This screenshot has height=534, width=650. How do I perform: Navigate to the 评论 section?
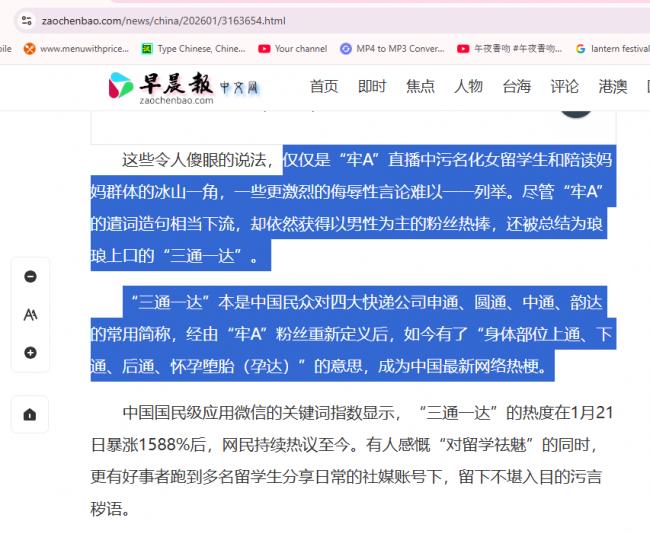[x=564, y=86]
